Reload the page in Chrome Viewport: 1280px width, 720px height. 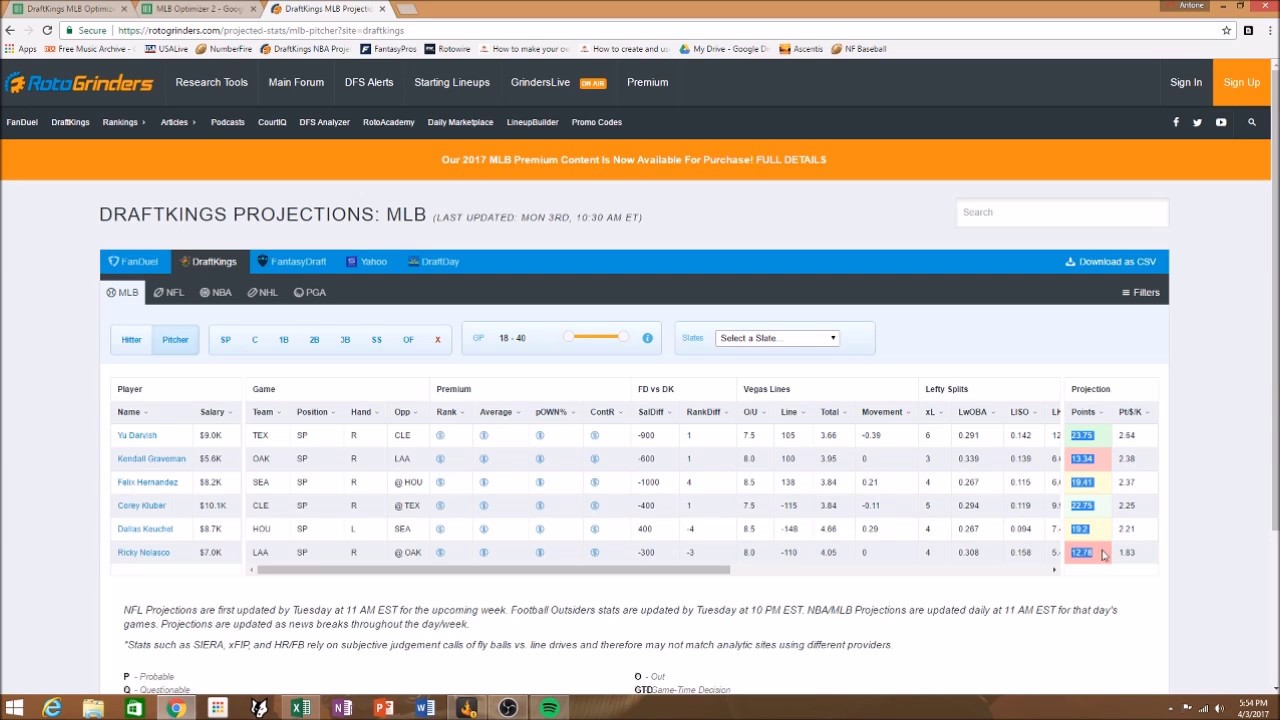click(47, 30)
